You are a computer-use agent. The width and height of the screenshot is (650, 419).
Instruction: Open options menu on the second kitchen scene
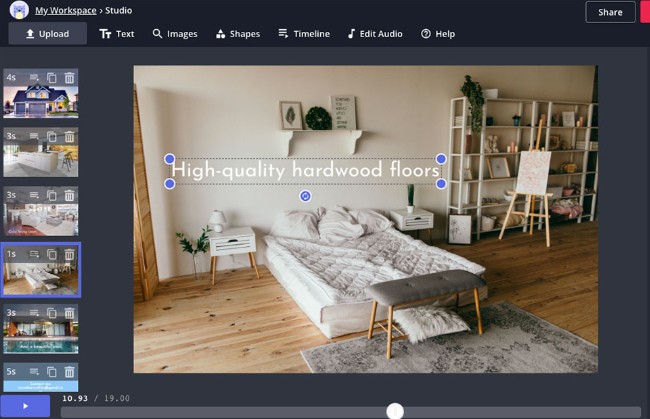(x=34, y=137)
